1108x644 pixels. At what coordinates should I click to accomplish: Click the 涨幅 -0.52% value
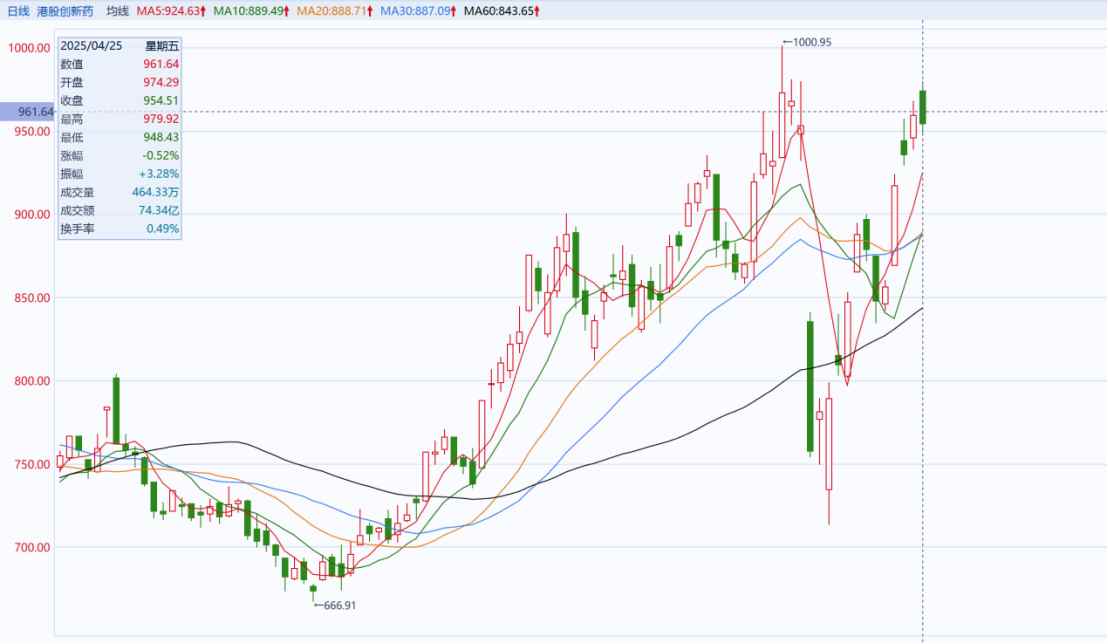tap(160, 156)
